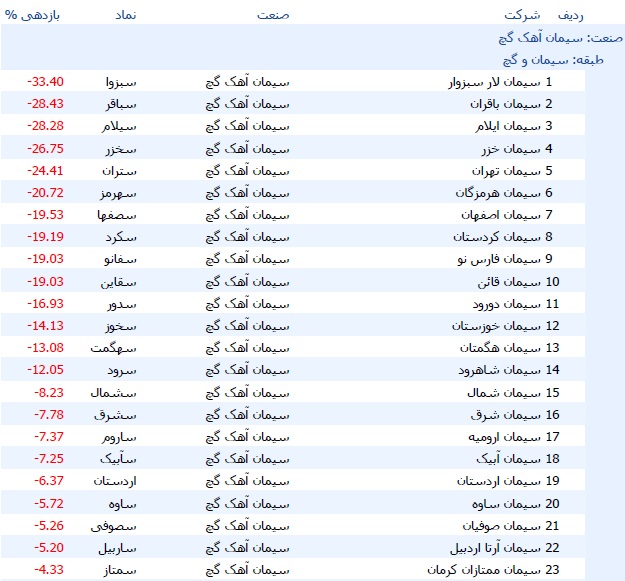Click return value -24.41
Screen dimensions: 625x581
pyautogui.click(x=45, y=171)
